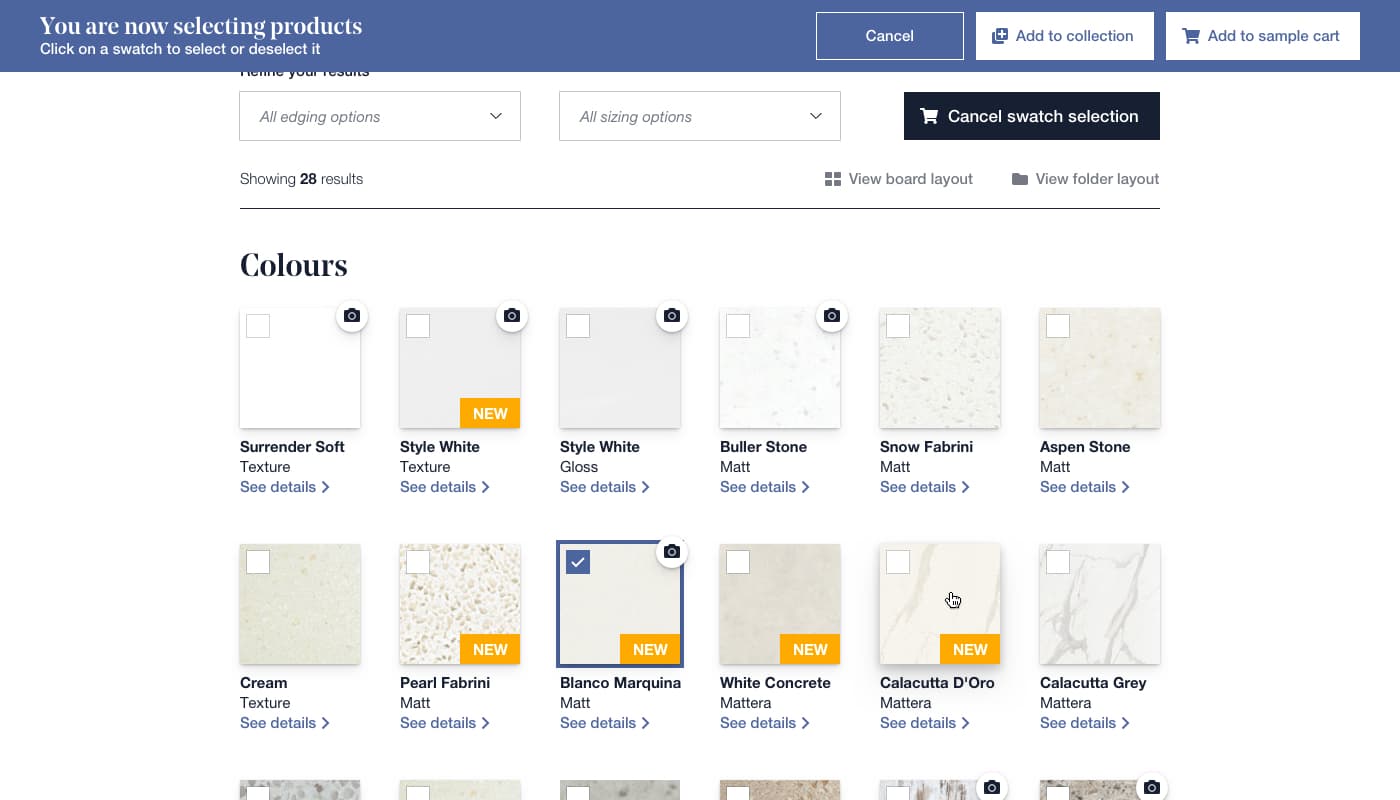The image size is (1400, 800).
Task: Switch to View folder layout
Action: tap(1085, 179)
